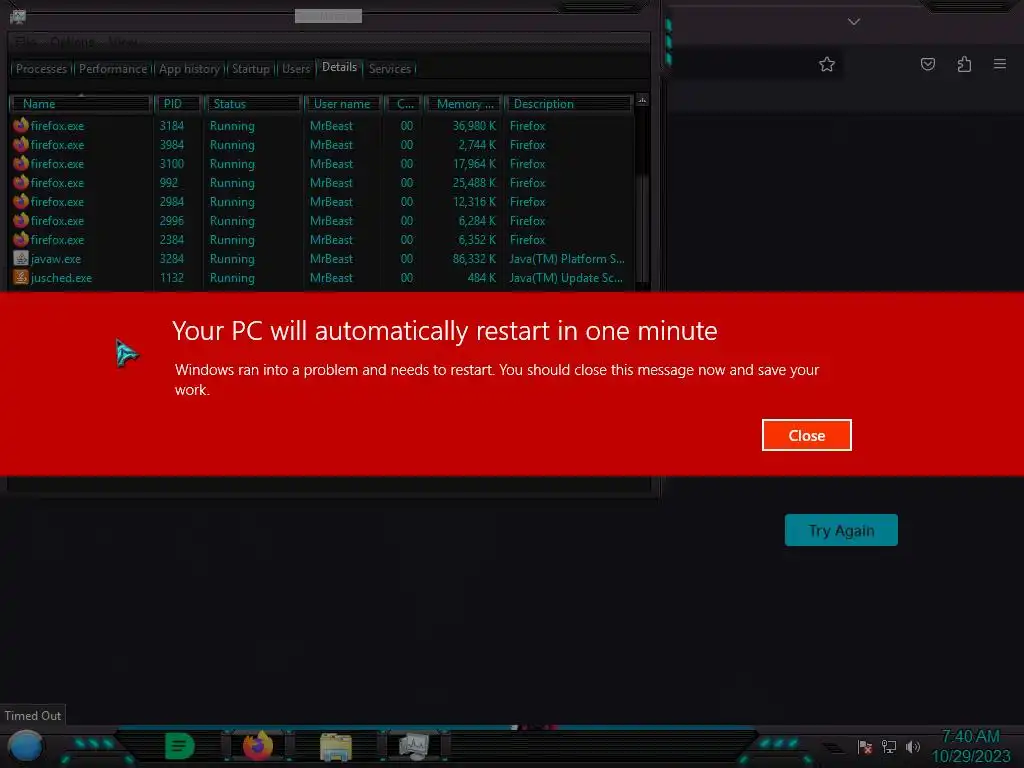This screenshot has width=1024, height=768.
Task: Sort by the Description column header
Action: click(x=569, y=104)
